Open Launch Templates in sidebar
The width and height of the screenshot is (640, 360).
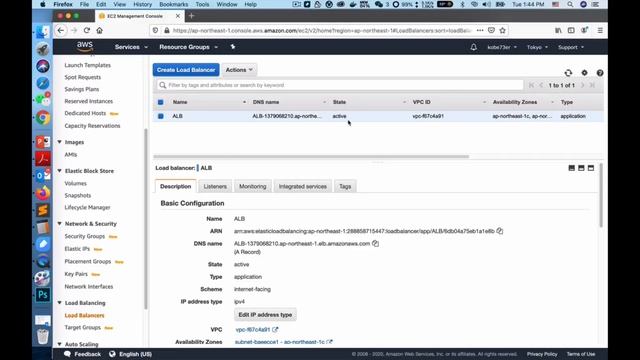(87, 65)
